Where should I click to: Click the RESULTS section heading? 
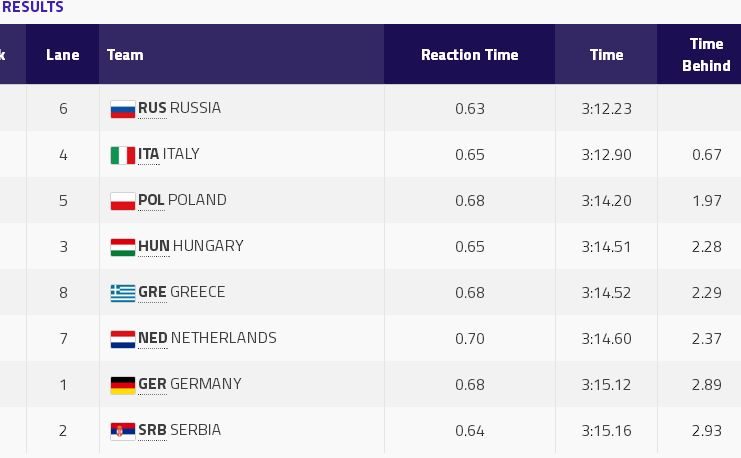tap(32, 8)
